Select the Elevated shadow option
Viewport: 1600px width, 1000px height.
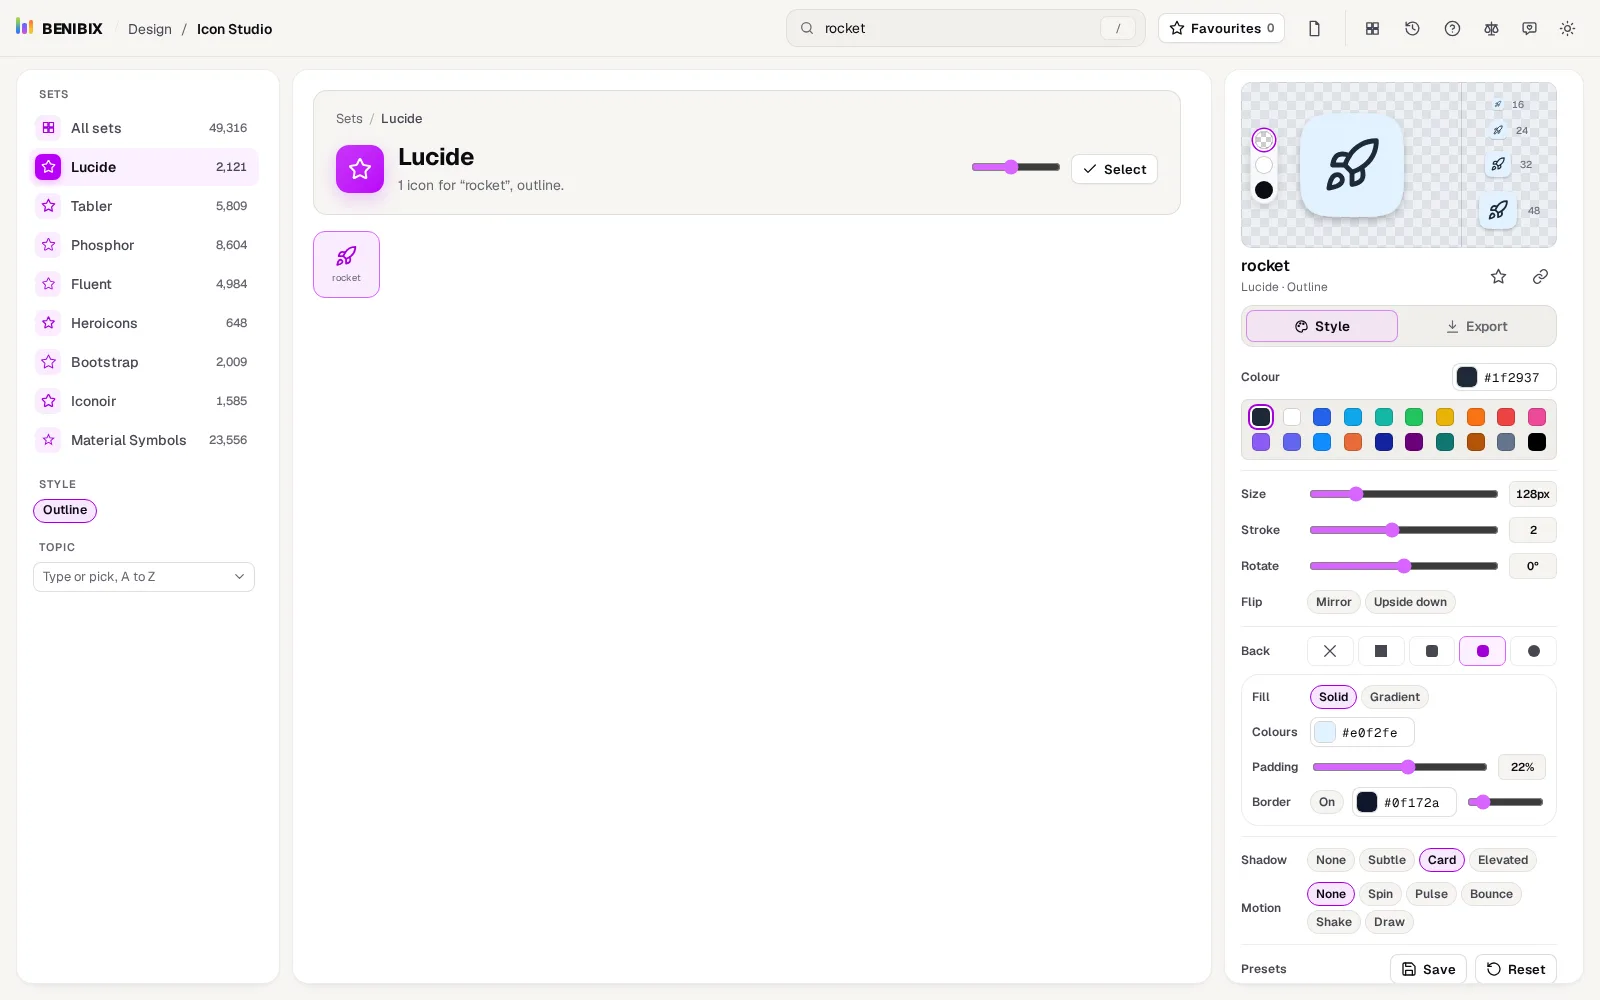1503,860
